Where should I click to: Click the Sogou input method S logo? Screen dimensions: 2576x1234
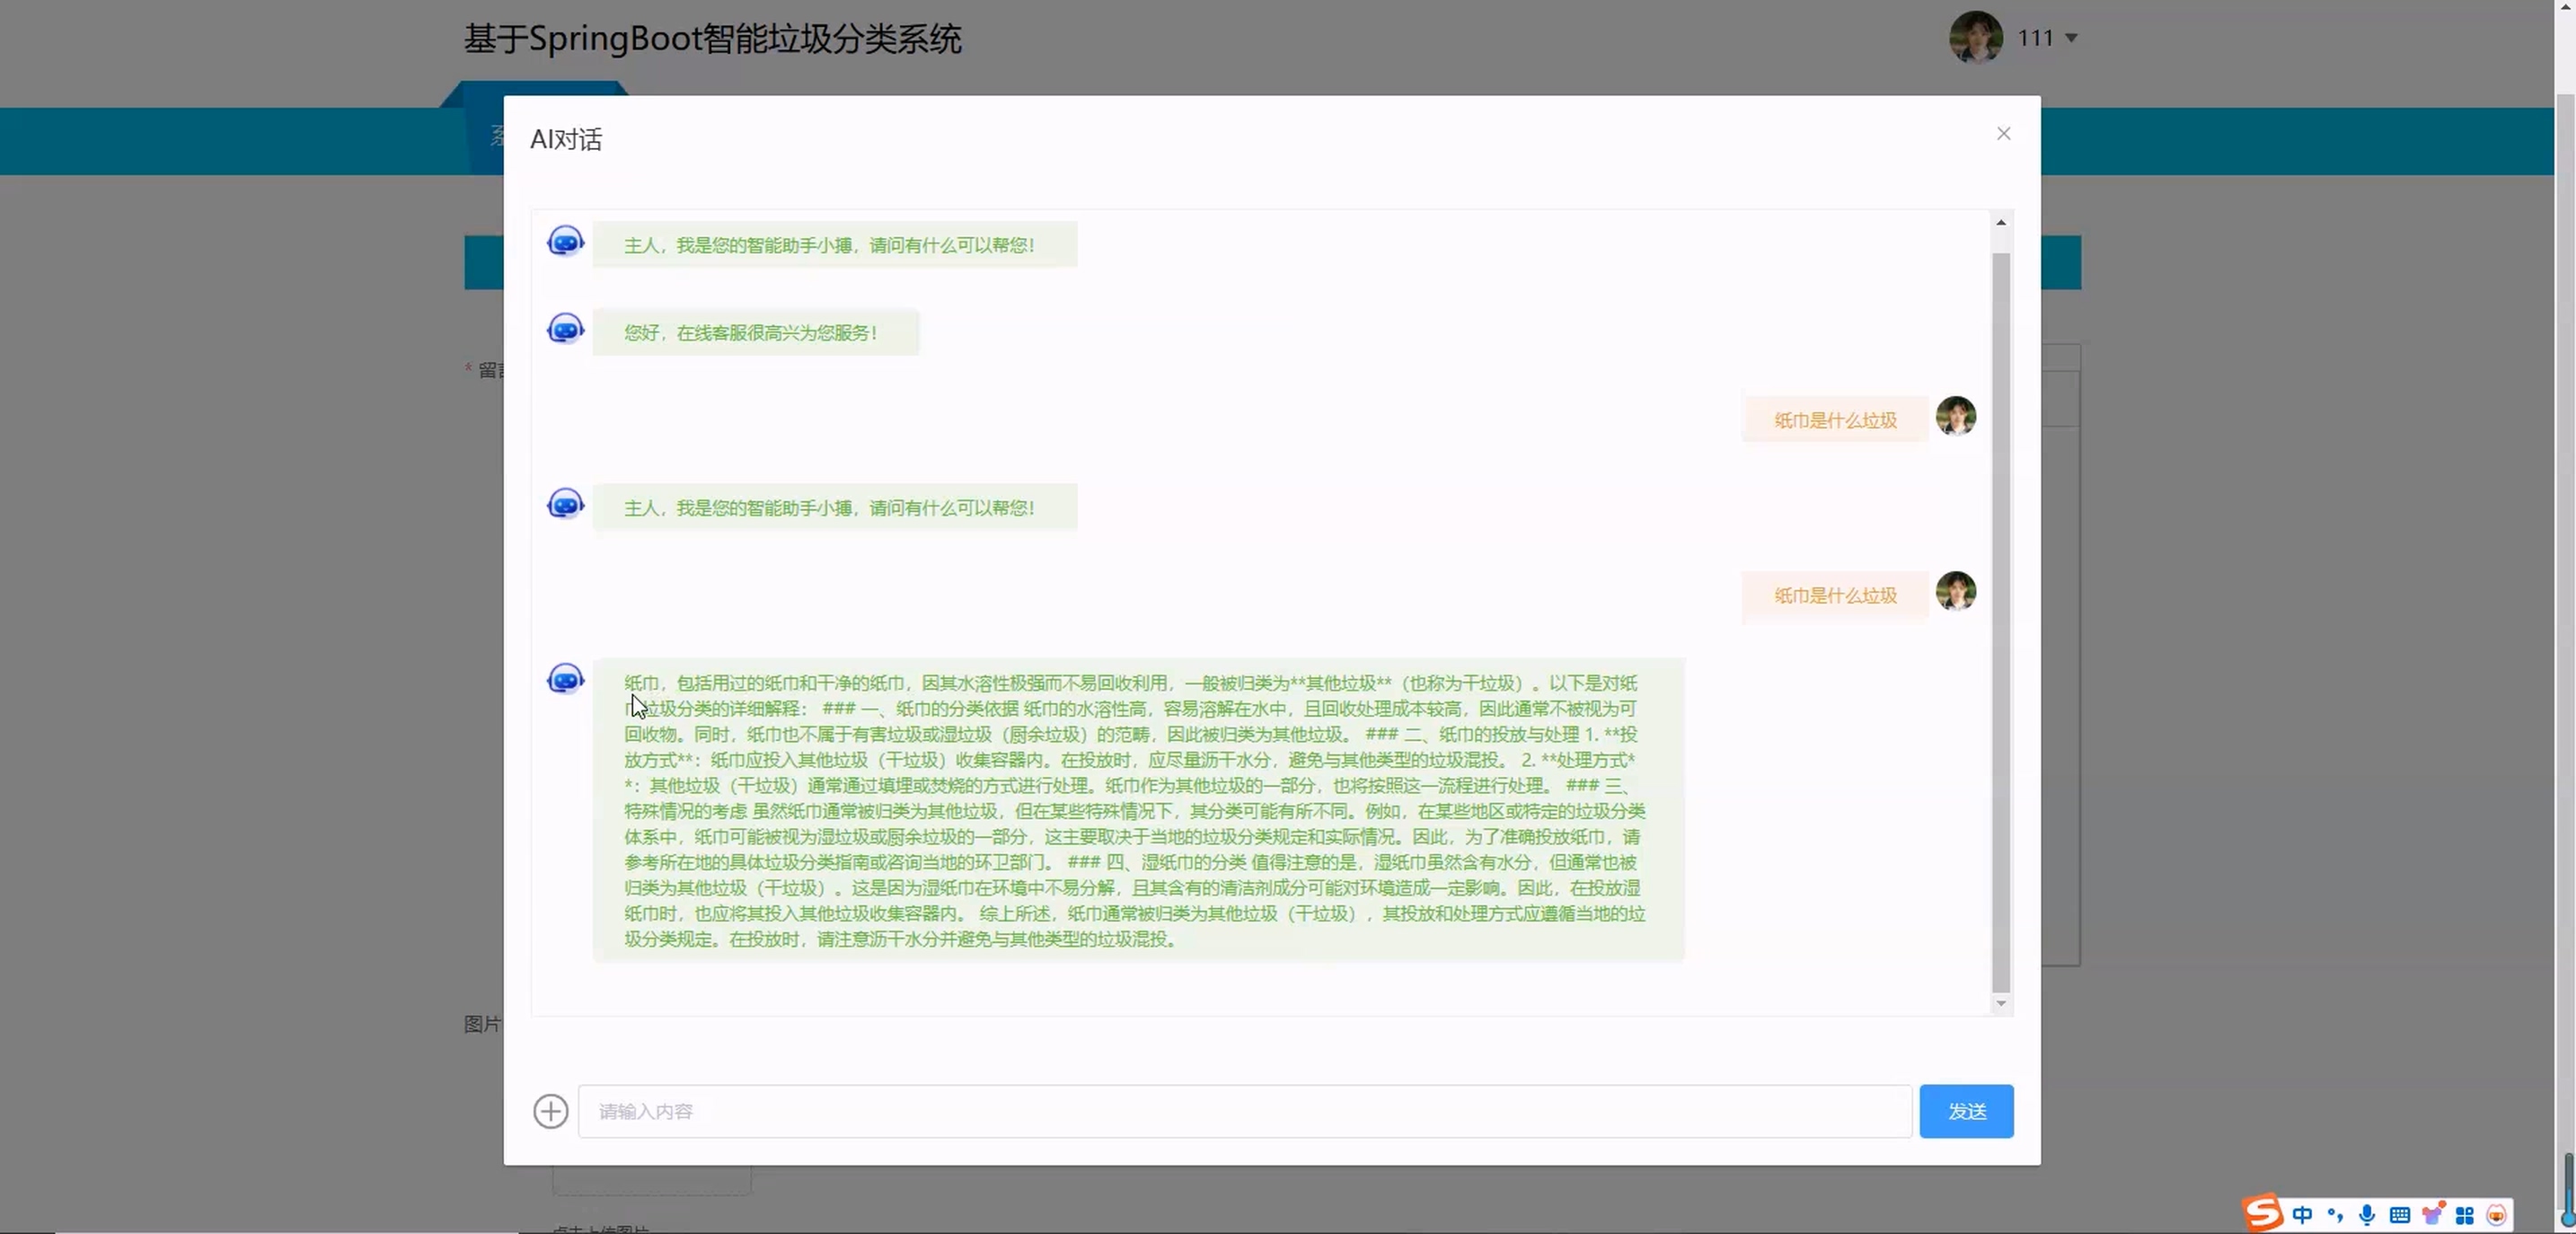point(2263,1213)
